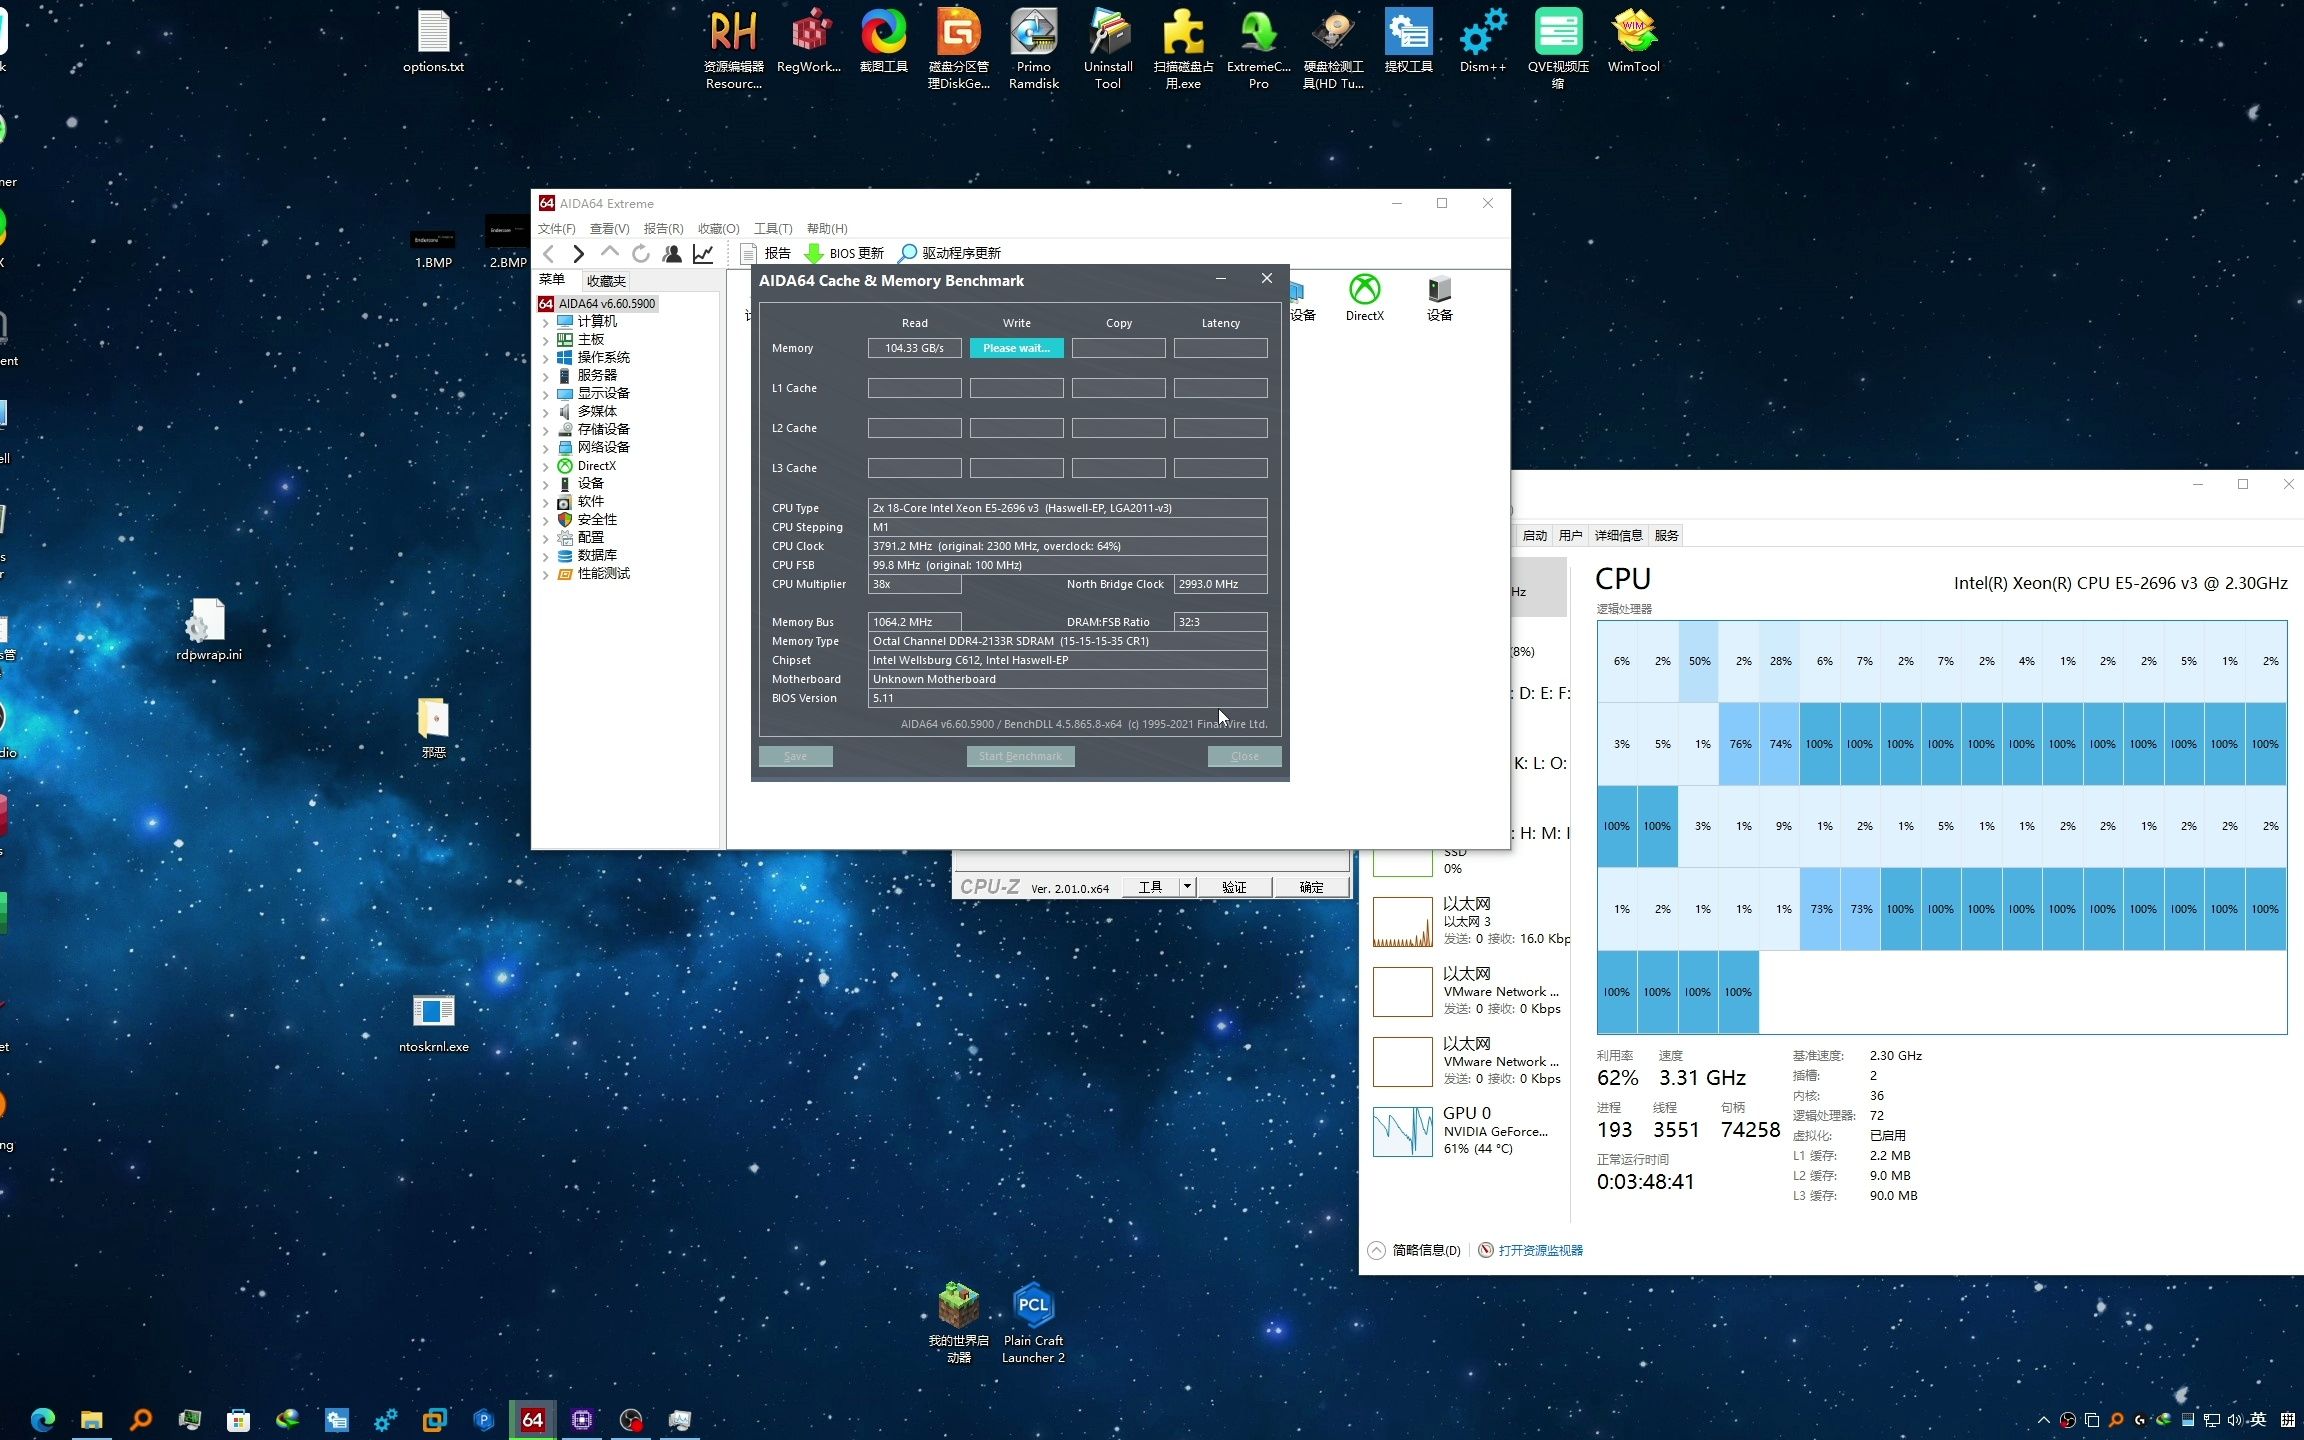2304x1440 pixels.
Task: Click the AIDA64 back navigation arrow
Action: point(548,254)
